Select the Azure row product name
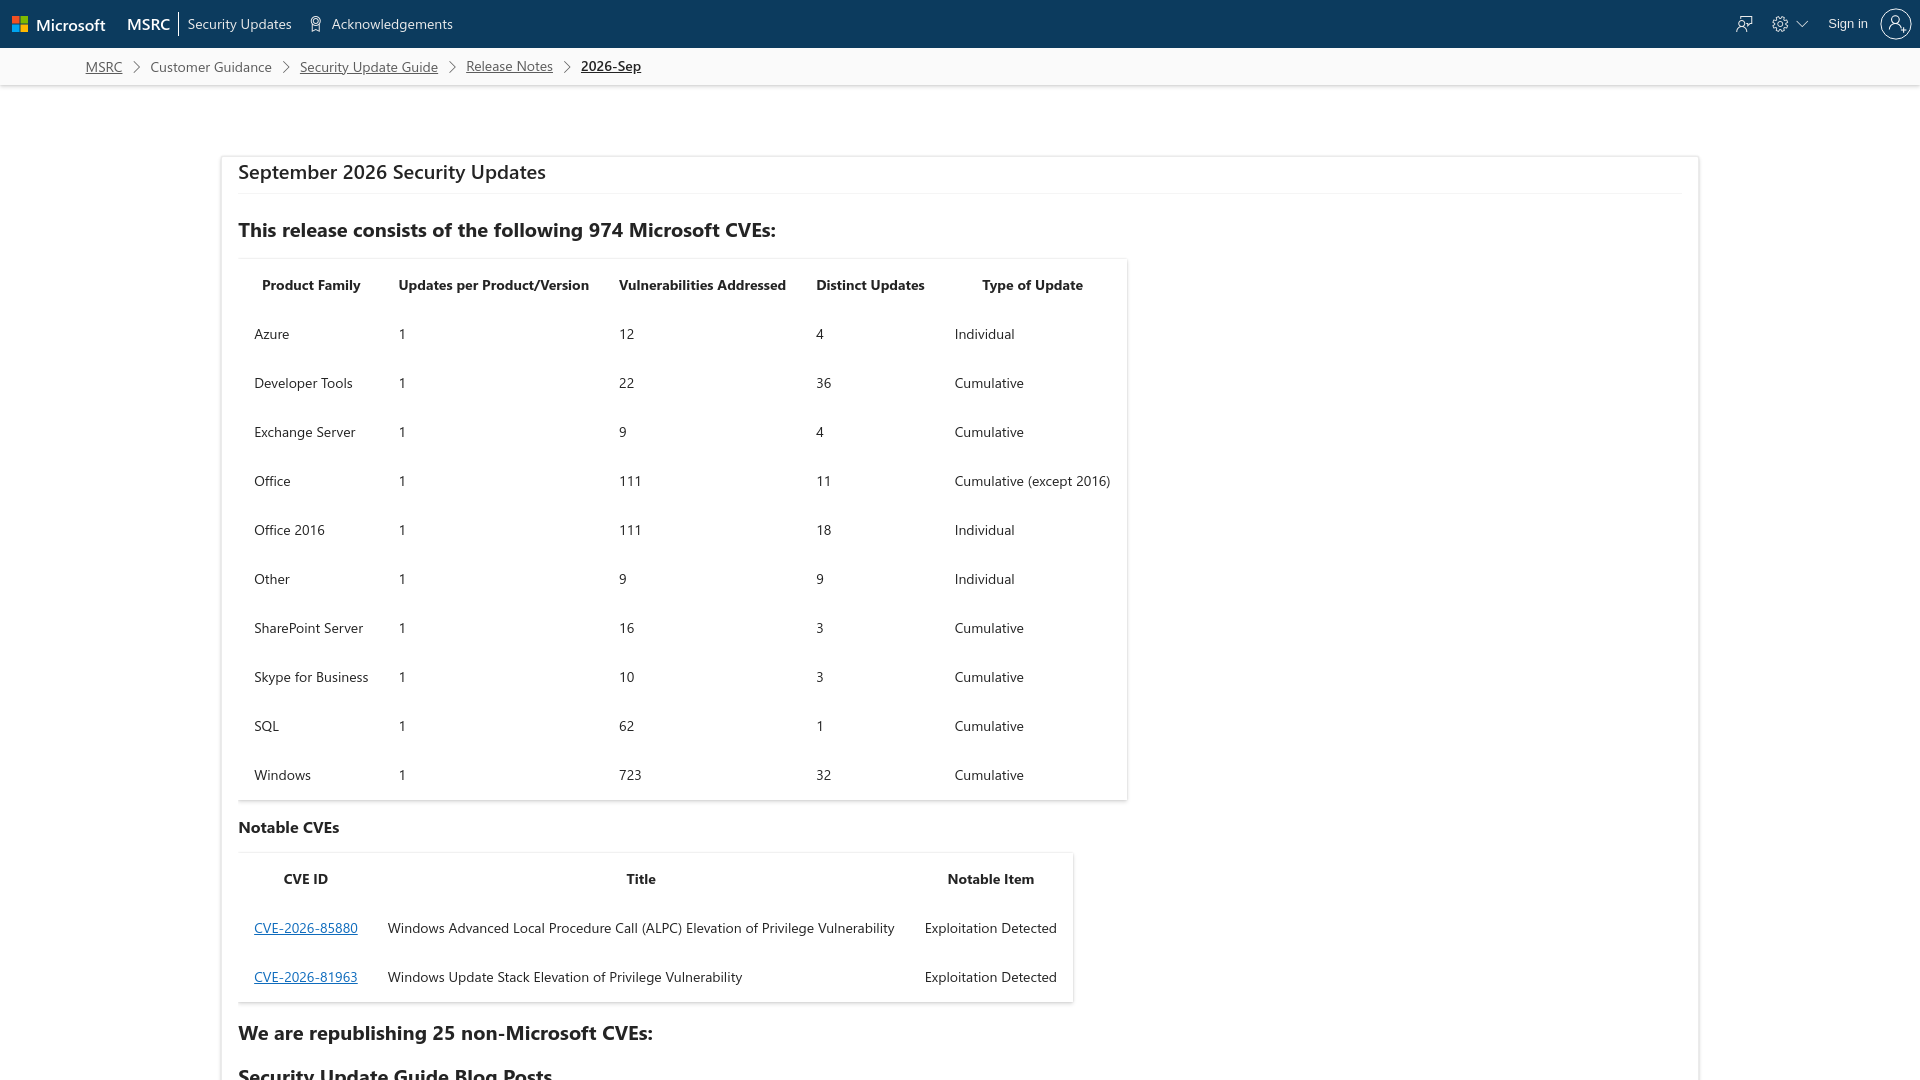 coord(272,334)
